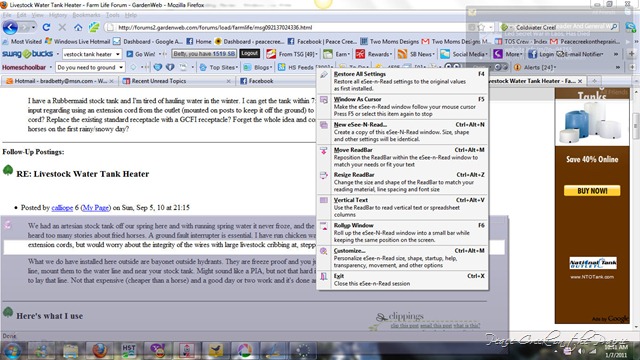Select New eSee-N-Read menu item
The image size is (640, 360).
pyautogui.click(x=402, y=131)
